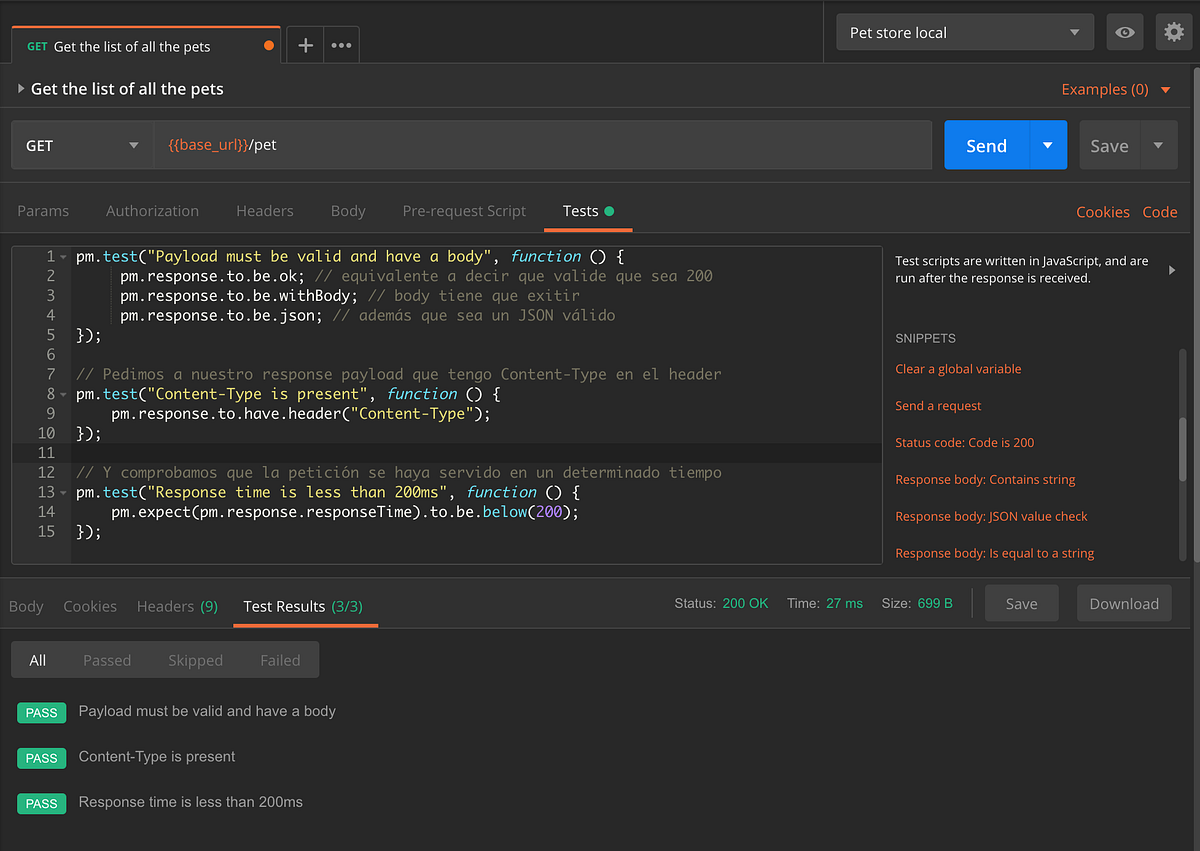
Task: Send the pet list request
Action: click(986, 144)
